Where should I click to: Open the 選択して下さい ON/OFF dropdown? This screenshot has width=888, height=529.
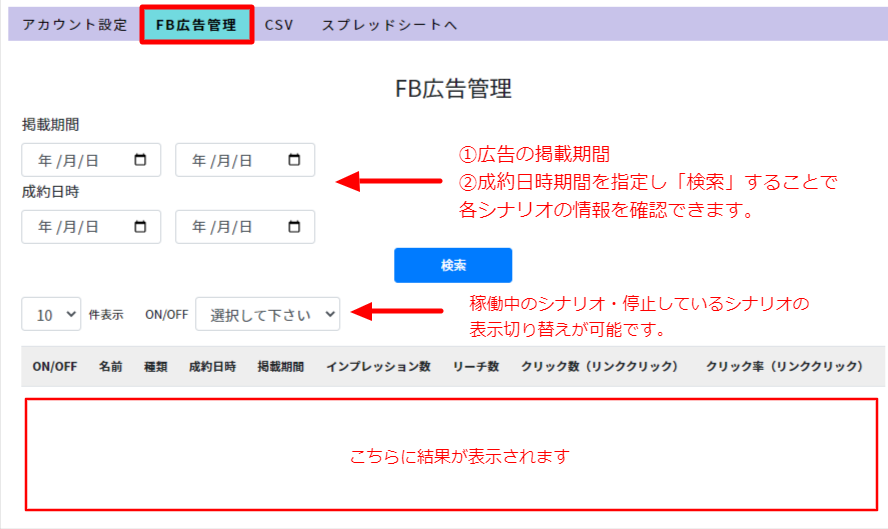click(x=267, y=314)
